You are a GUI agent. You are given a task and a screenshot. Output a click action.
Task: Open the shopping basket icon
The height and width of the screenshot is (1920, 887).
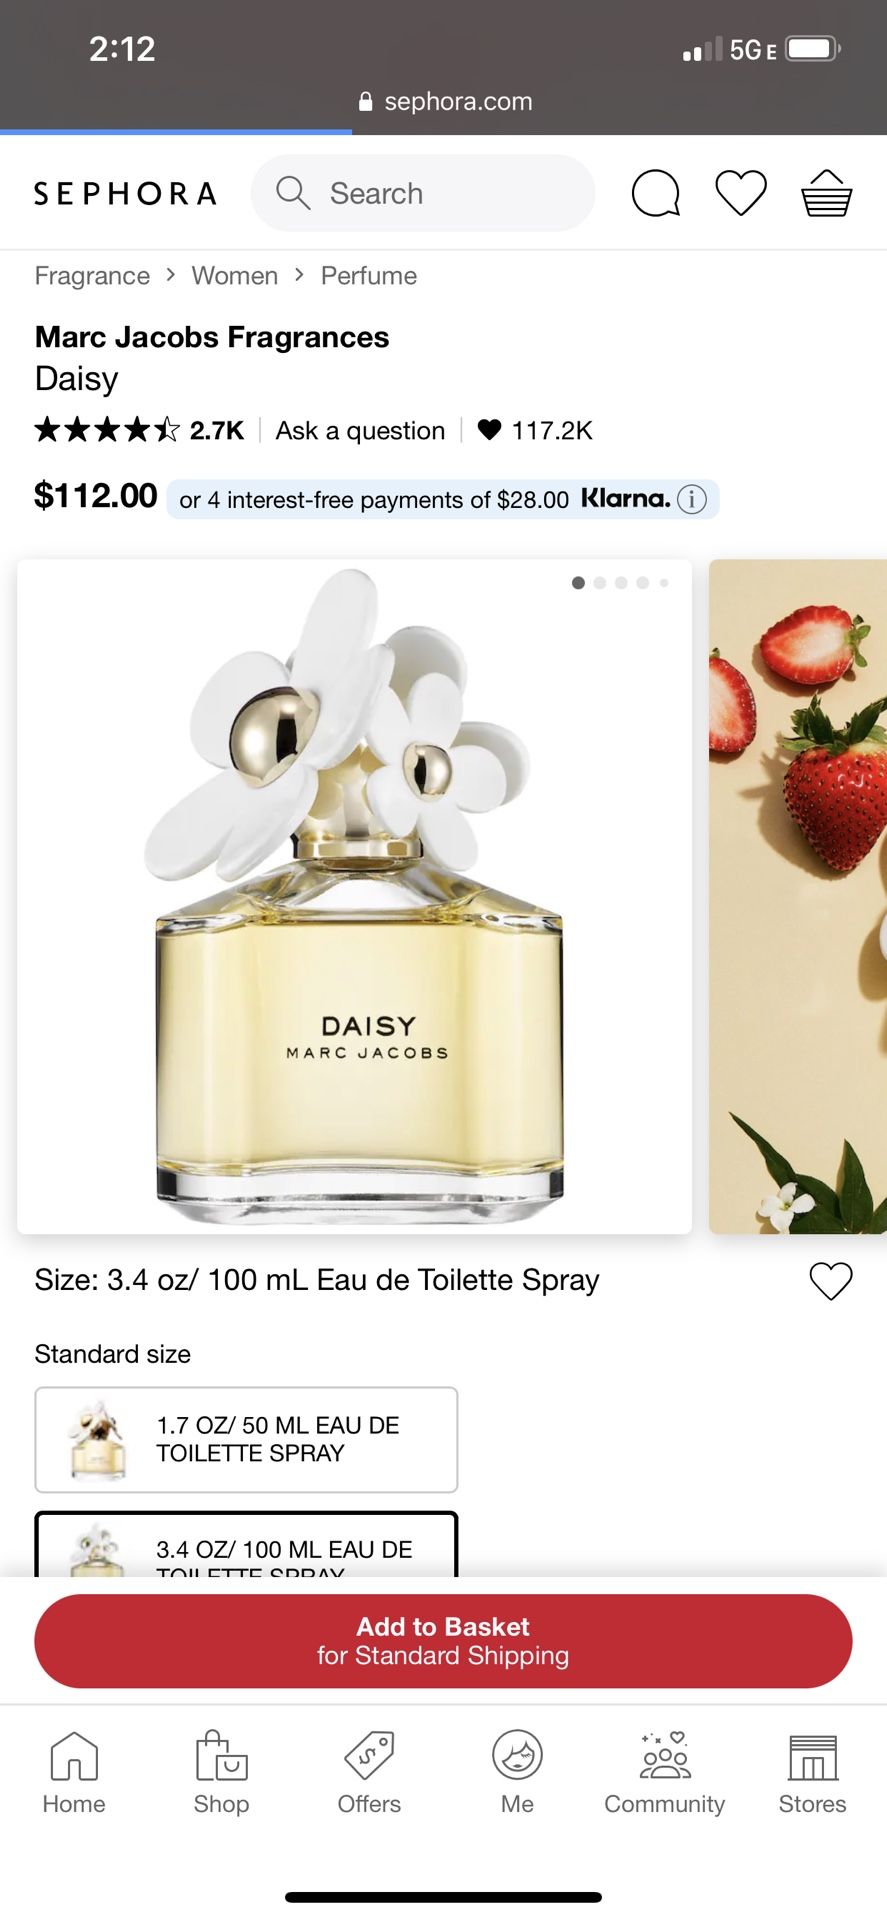pos(827,193)
